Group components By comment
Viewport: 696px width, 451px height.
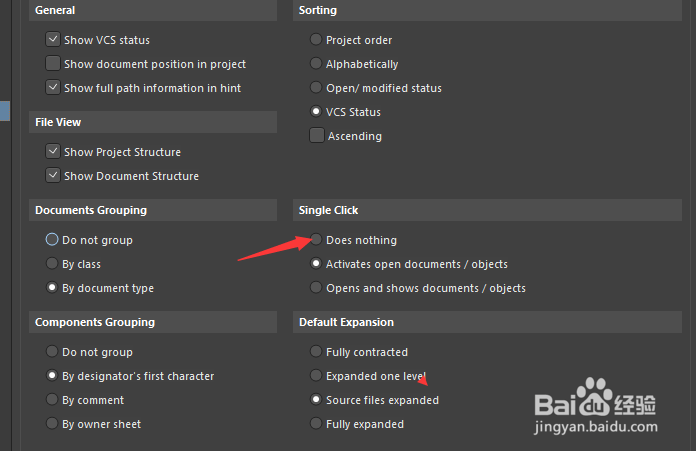coord(52,400)
